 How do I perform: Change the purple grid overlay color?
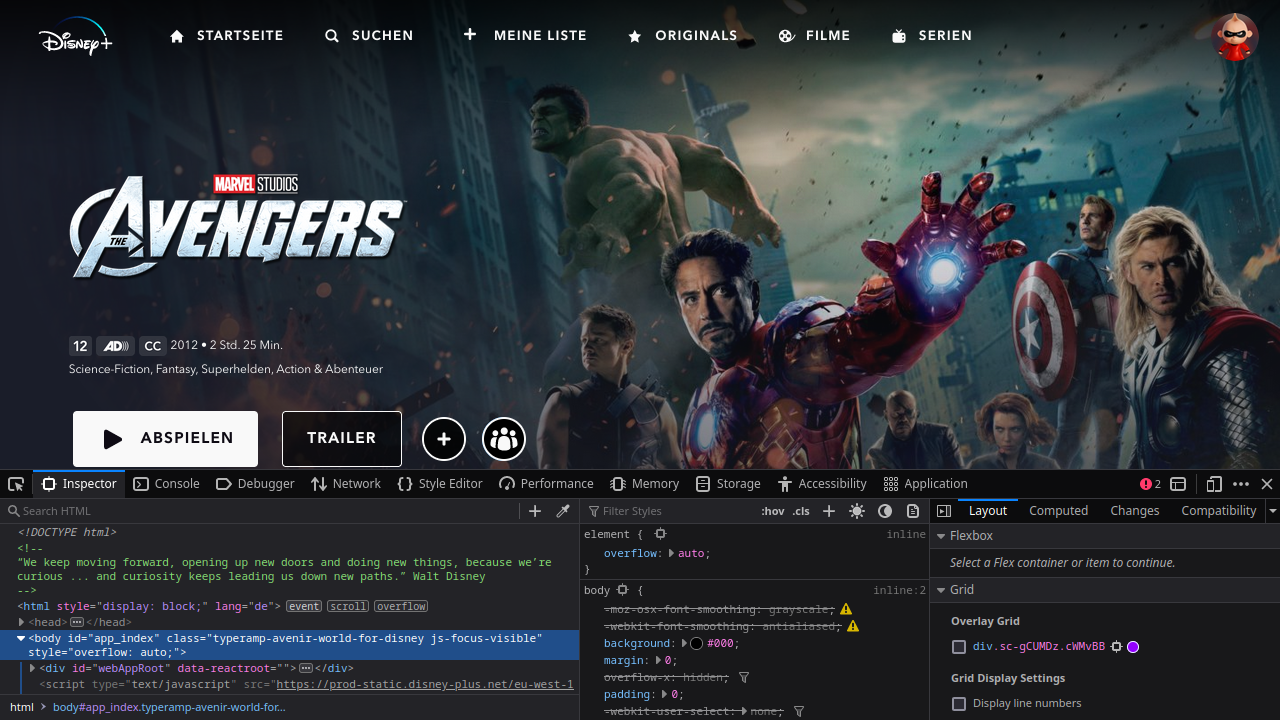tap(1133, 647)
